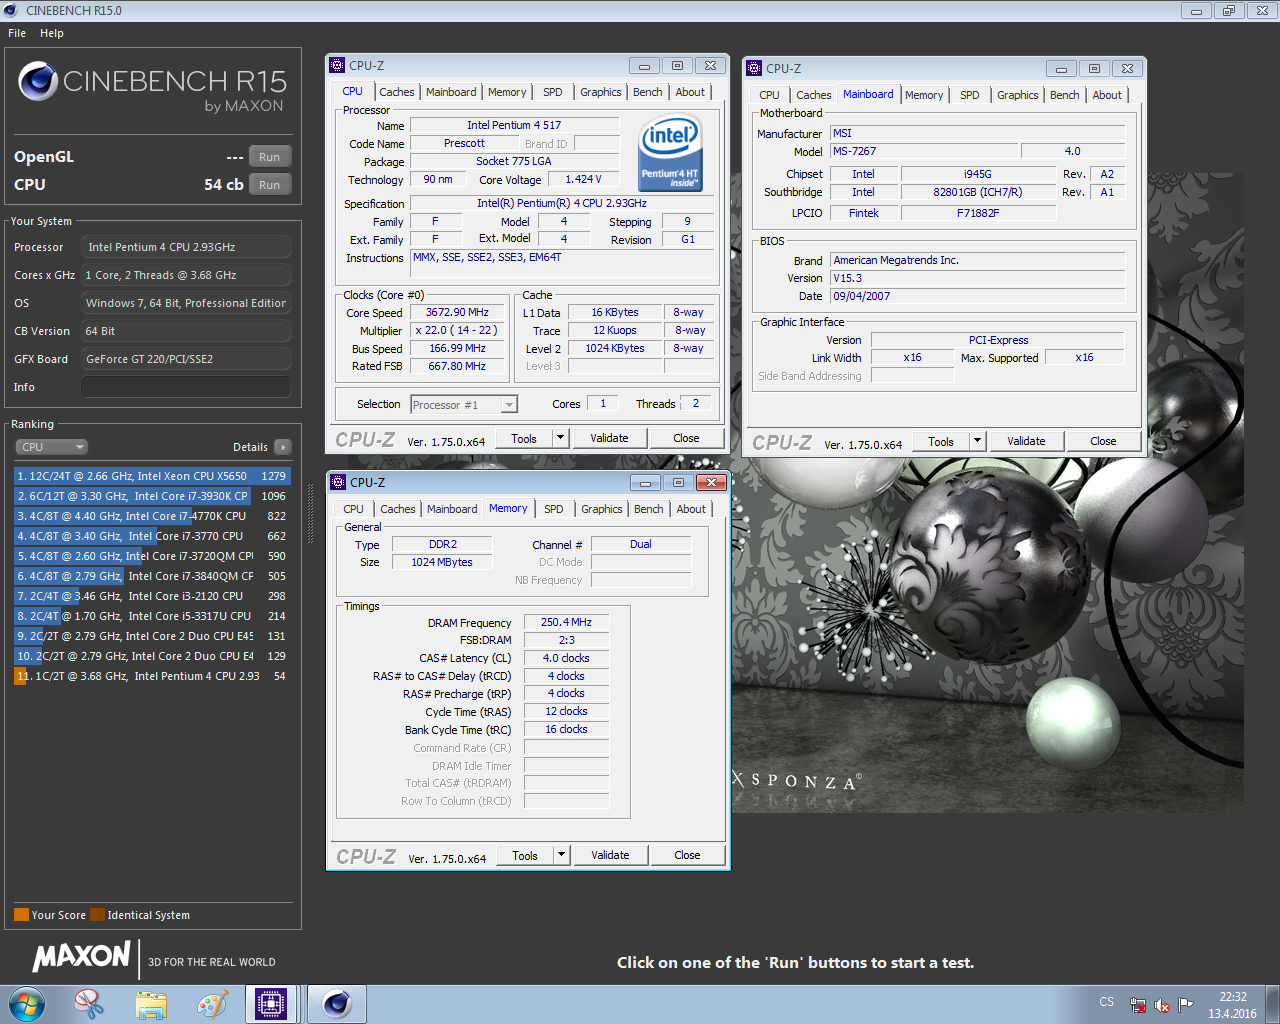The width and height of the screenshot is (1280, 1024).
Task: Open the Processor #1 selection dropdown
Action: [464, 405]
